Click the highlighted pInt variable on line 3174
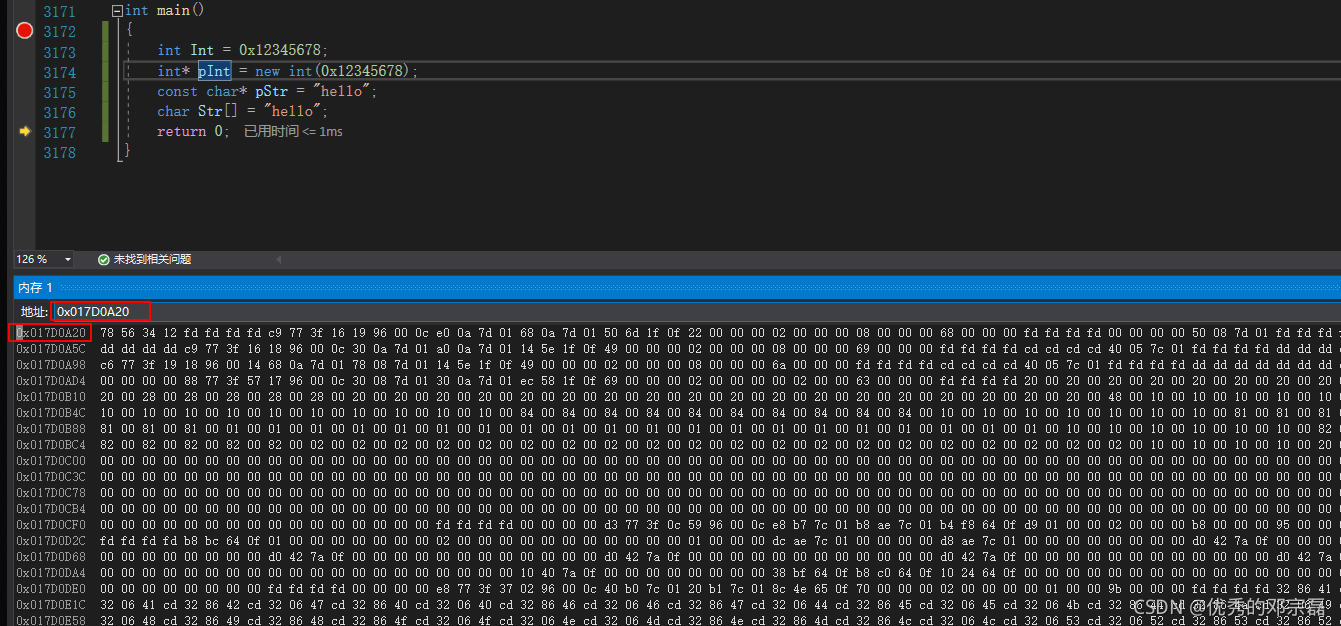Screen dimensions: 1341x626 click(214, 71)
